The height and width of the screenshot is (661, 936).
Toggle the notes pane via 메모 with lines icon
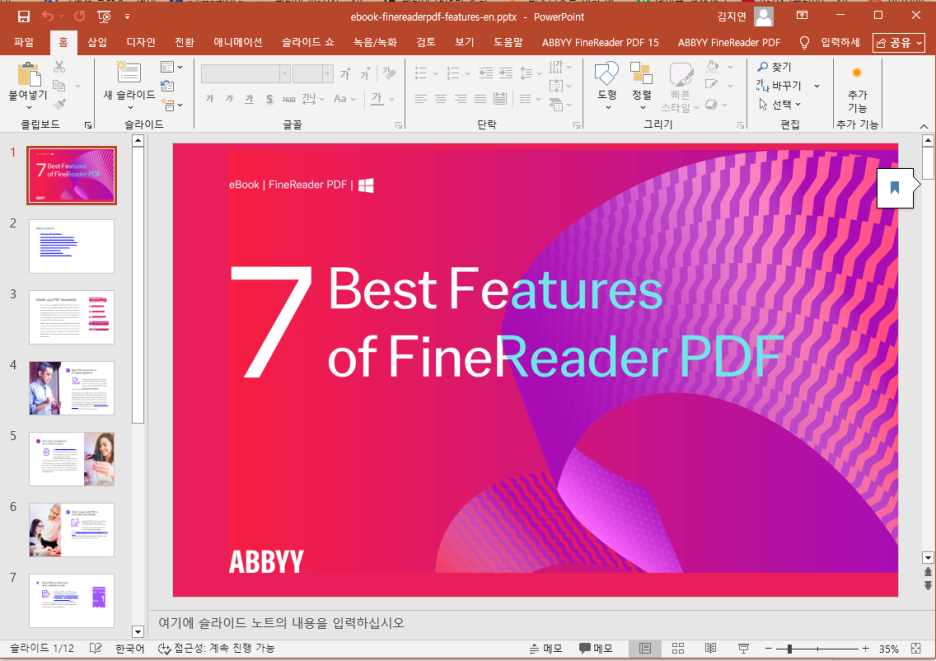(x=546, y=648)
